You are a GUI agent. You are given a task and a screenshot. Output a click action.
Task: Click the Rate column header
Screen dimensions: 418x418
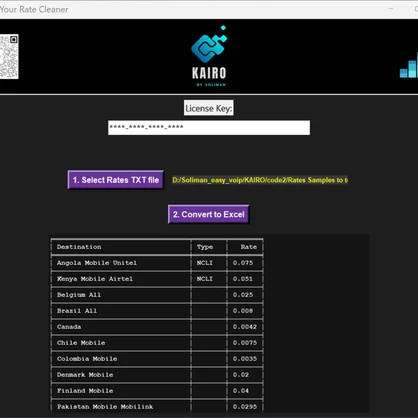(249, 247)
